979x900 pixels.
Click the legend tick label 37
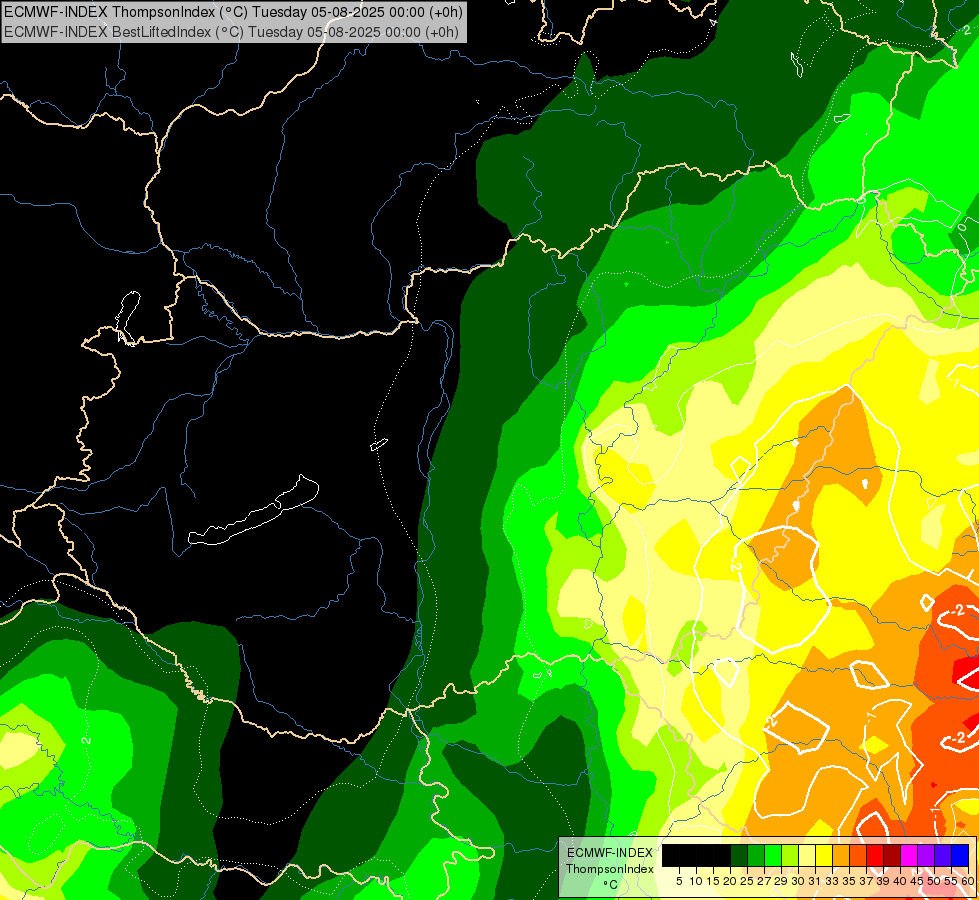[867, 881]
